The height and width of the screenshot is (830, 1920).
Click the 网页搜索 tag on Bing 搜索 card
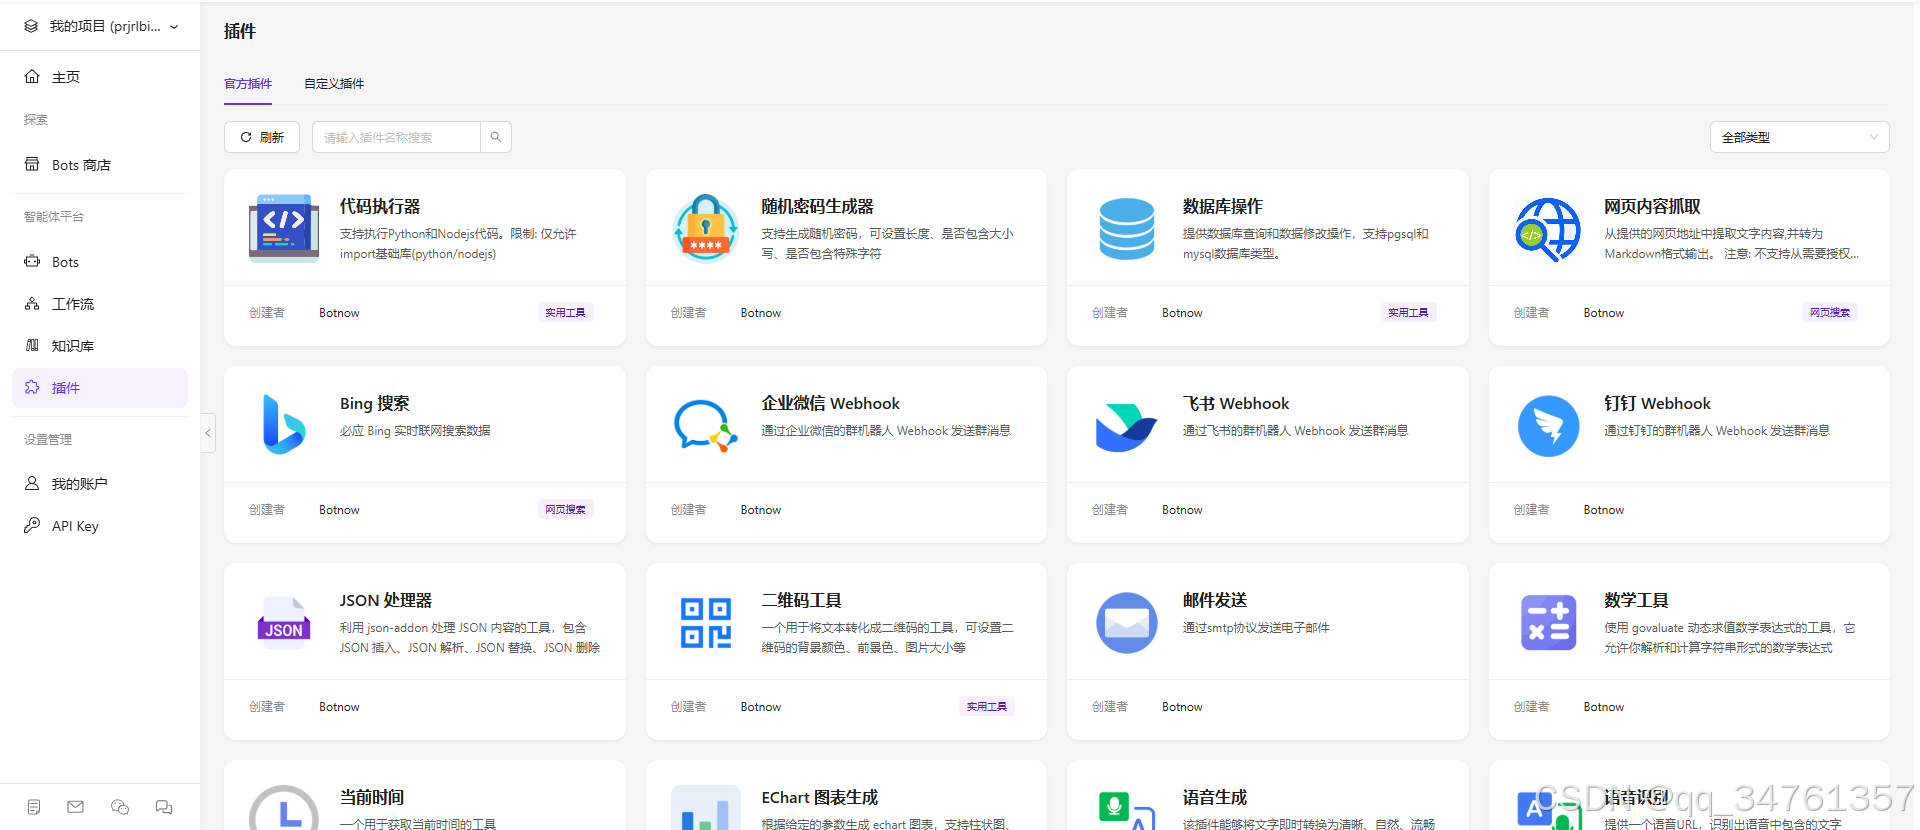pos(566,510)
